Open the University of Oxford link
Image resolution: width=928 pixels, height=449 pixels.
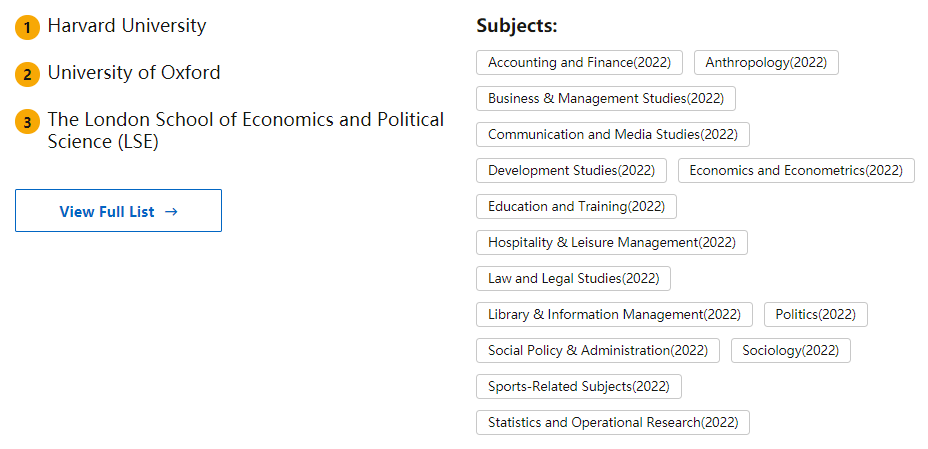click(x=134, y=73)
